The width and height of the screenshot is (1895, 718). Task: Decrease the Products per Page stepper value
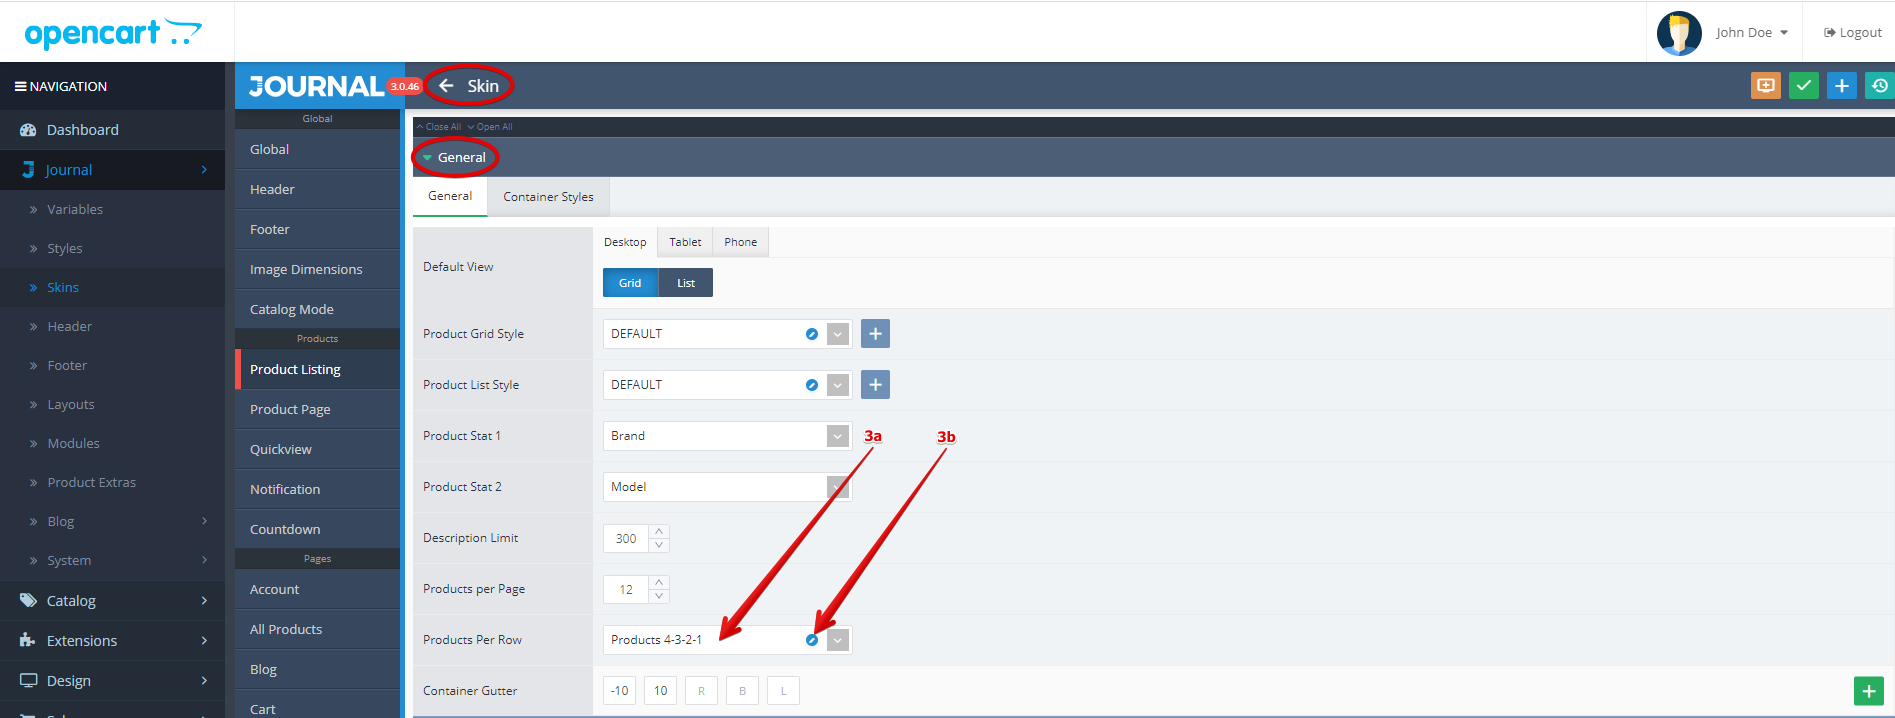659,596
